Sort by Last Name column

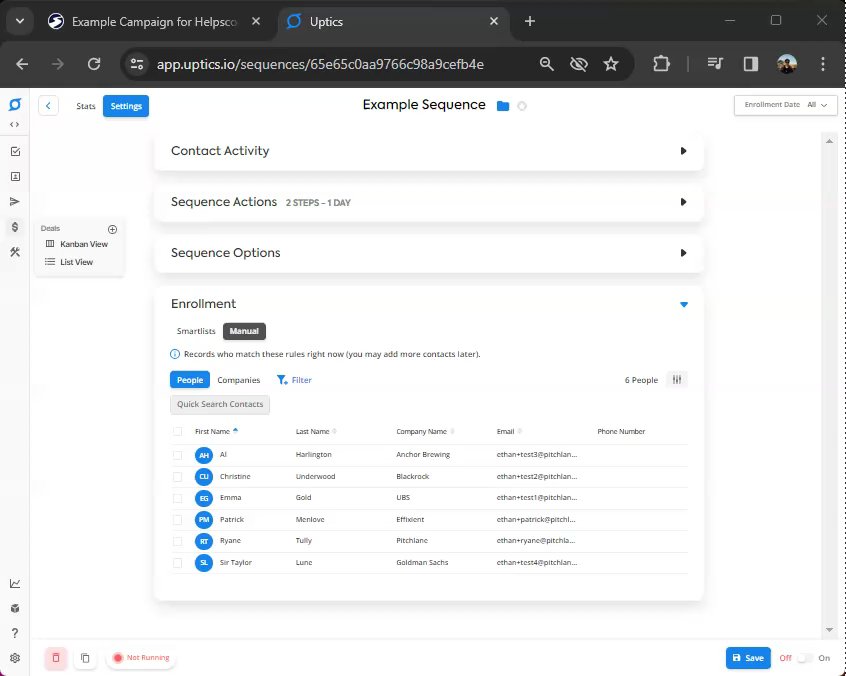point(316,431)
